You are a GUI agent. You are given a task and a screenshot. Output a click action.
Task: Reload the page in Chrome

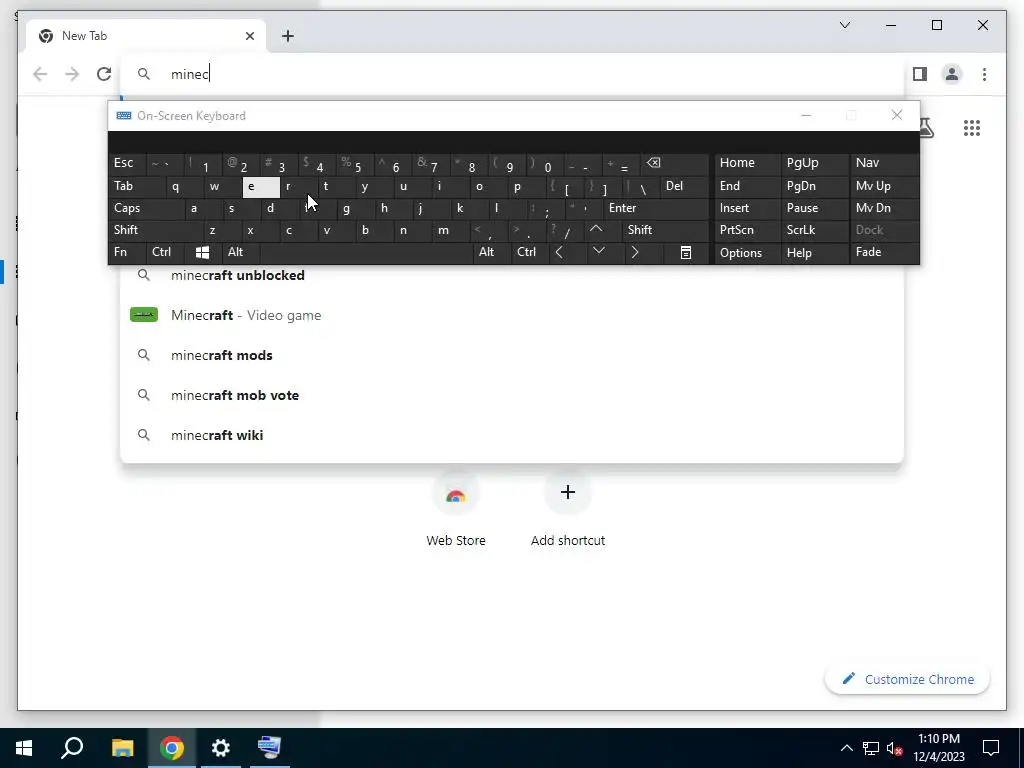click(104, 74)
